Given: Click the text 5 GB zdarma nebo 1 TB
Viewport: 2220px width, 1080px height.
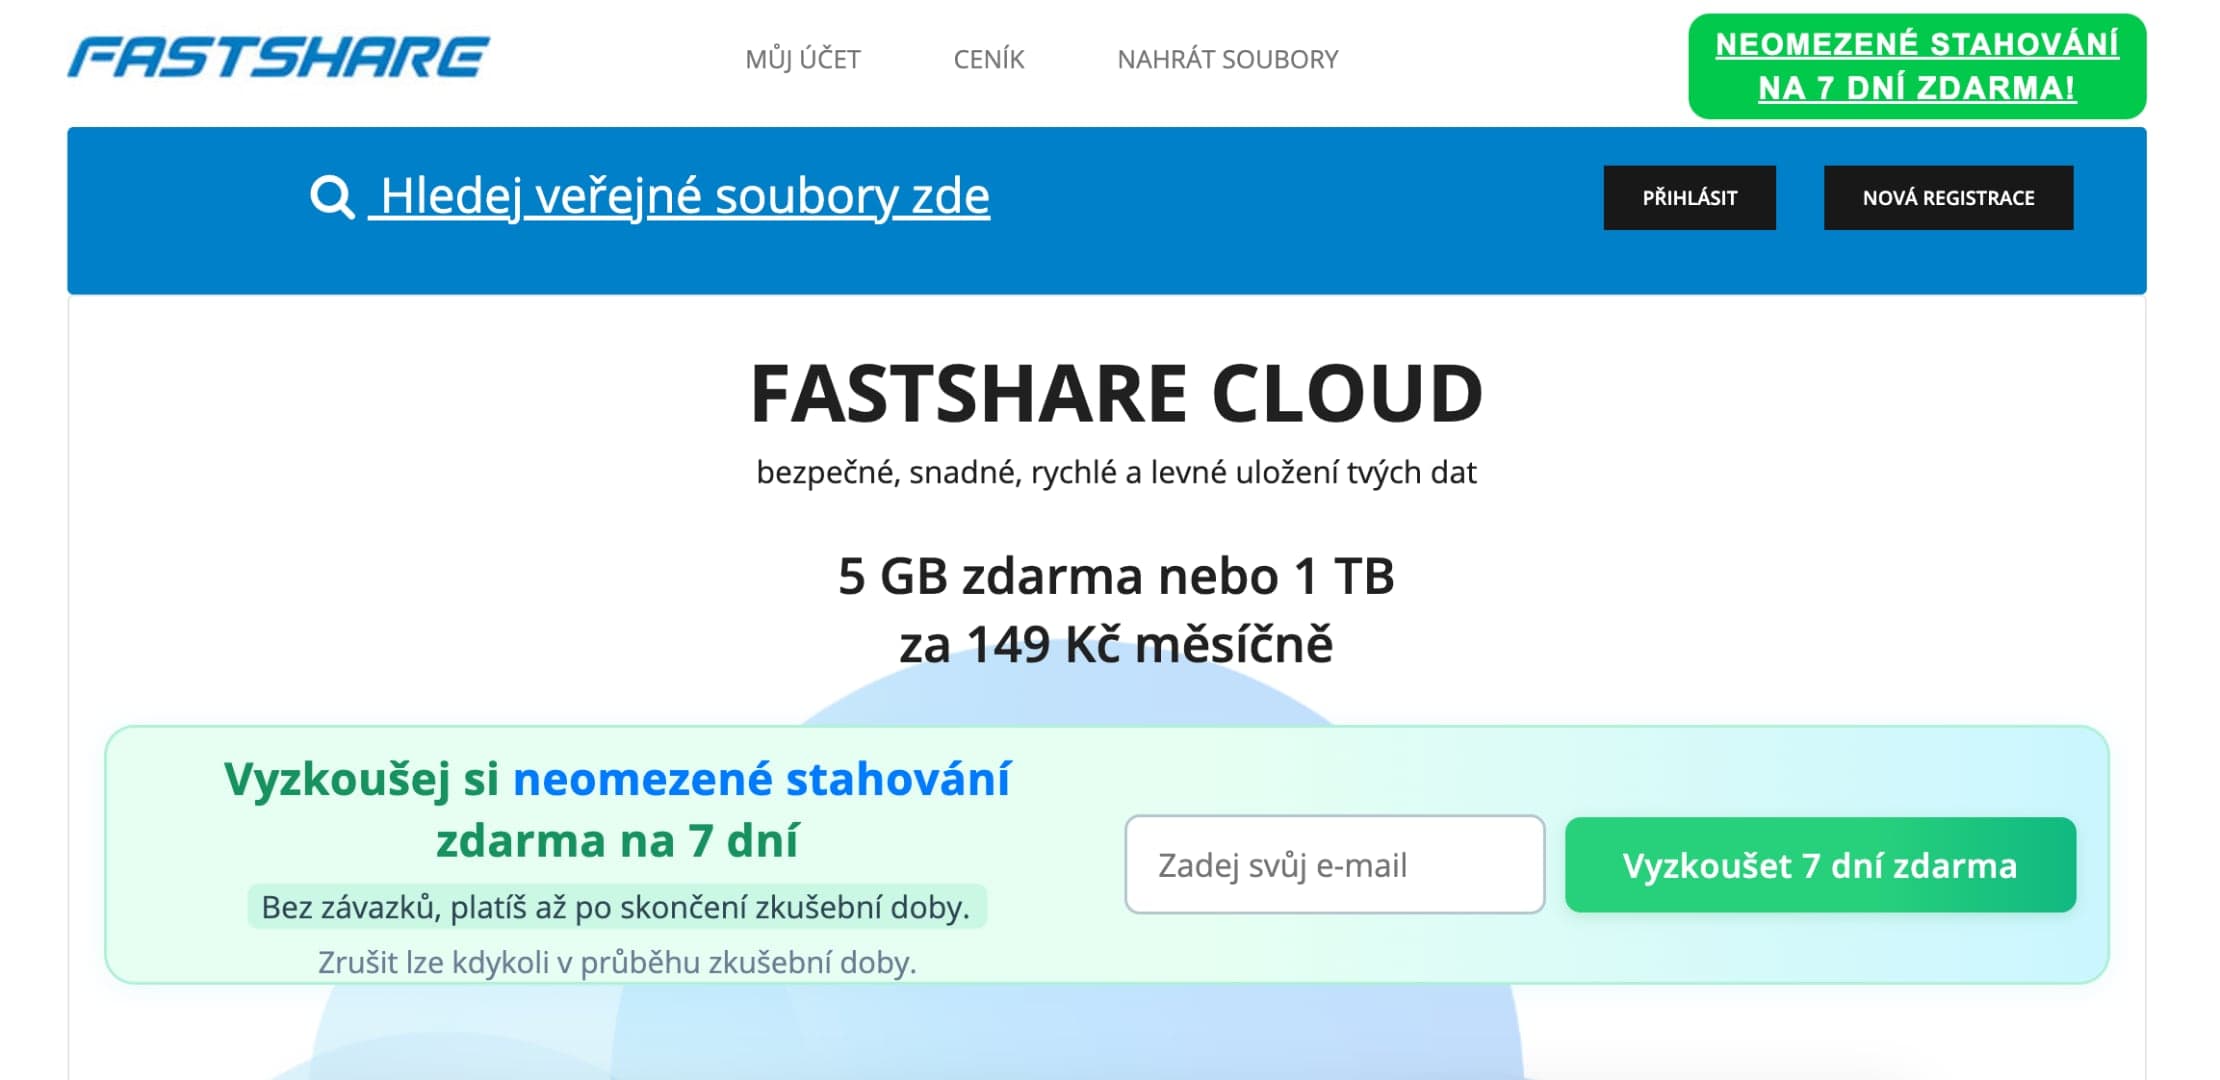Looking at the screenshot, I should coord(1116,576).
